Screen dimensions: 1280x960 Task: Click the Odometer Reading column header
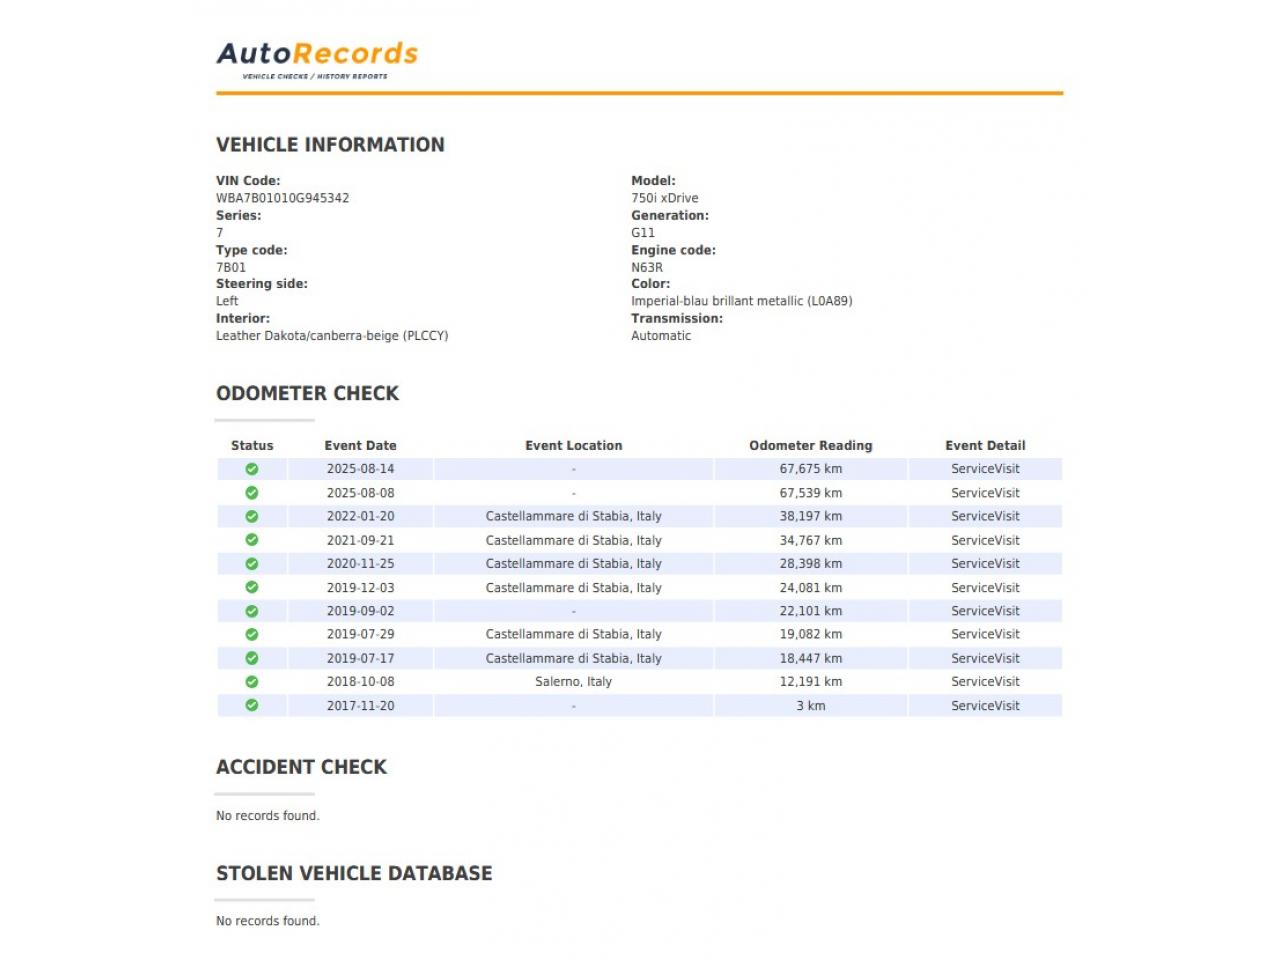point(810,446)
